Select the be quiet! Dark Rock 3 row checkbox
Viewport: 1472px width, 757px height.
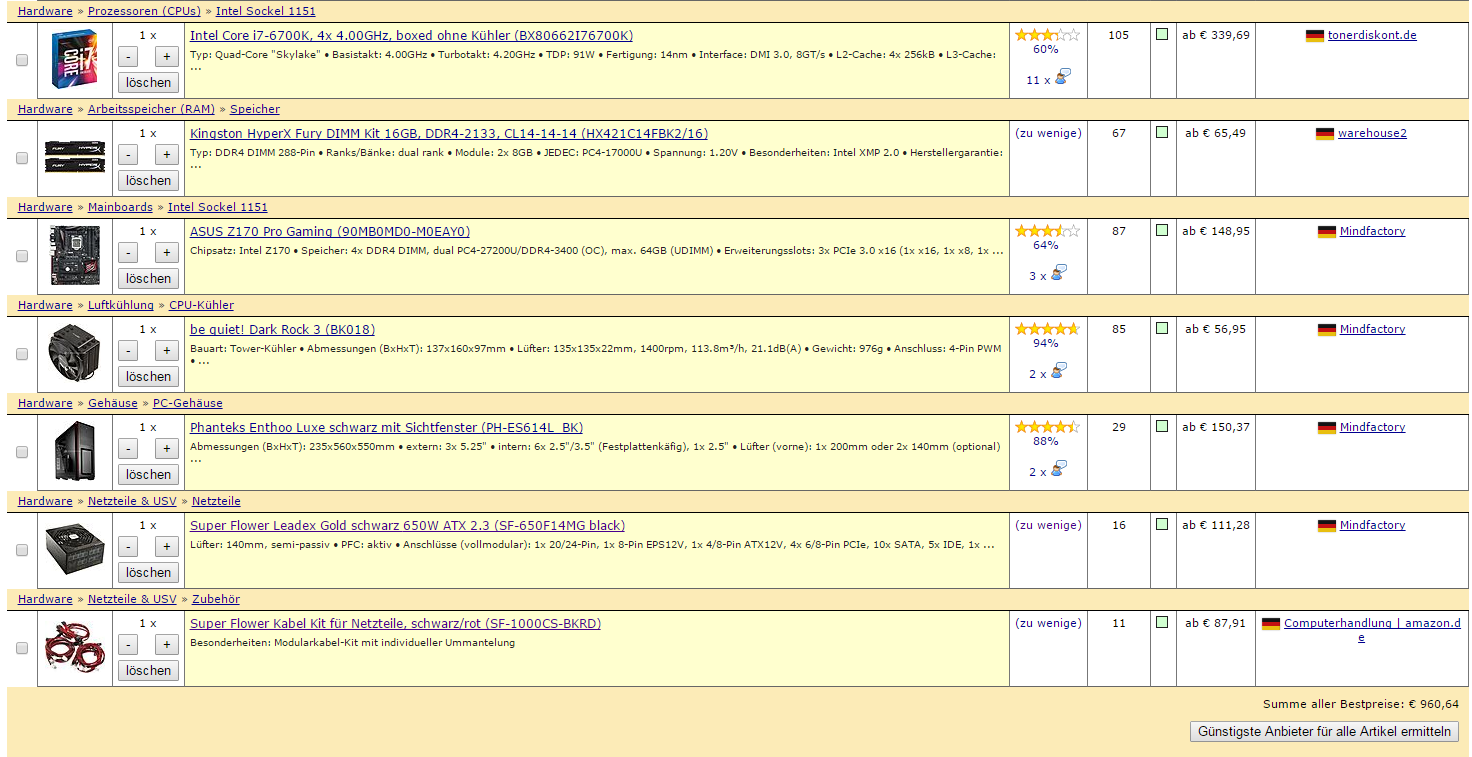point(22,354)
